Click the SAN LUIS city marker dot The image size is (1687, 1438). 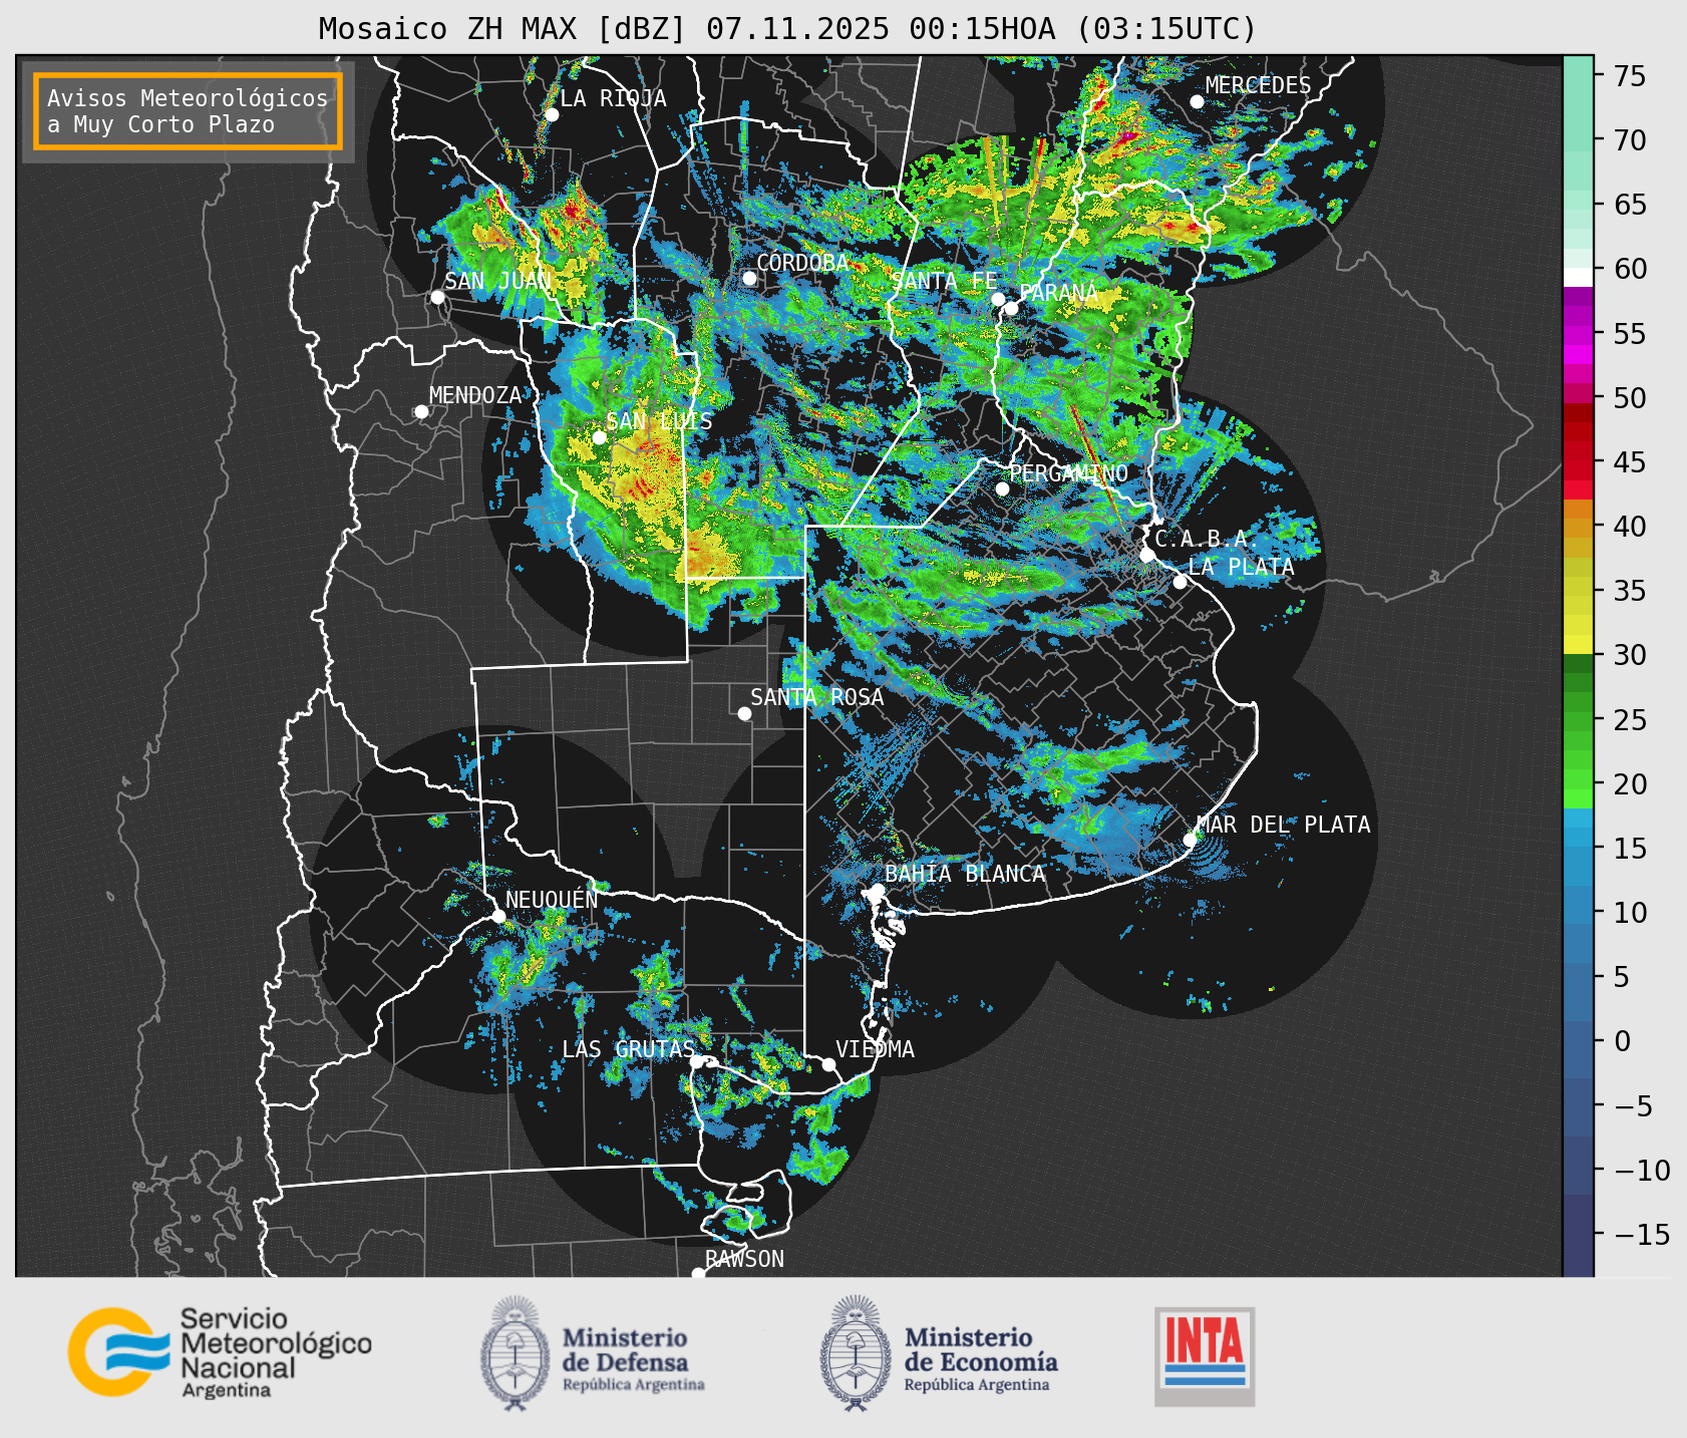599,438
